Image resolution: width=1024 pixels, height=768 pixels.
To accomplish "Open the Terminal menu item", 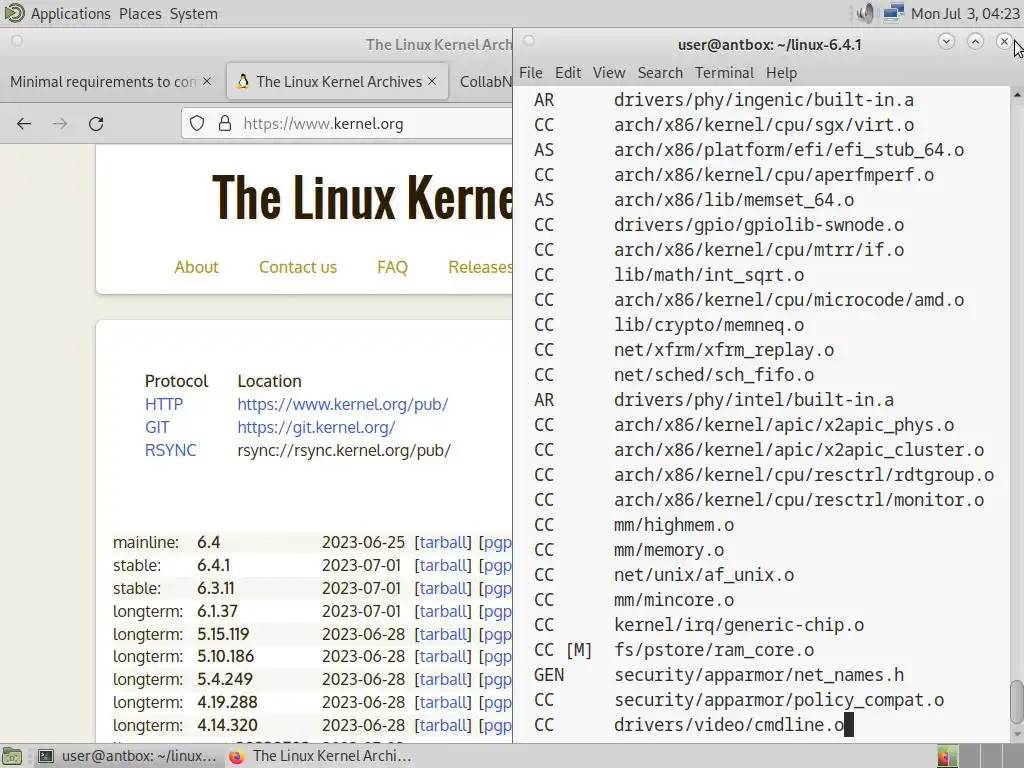I will pyautogui.click(x=724, y=72).
